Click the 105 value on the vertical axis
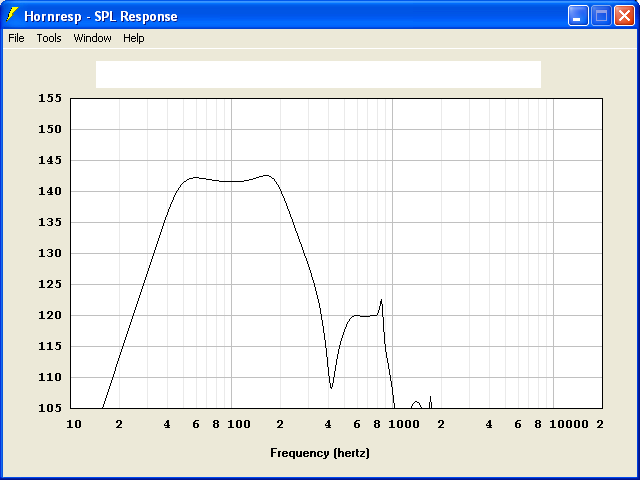Image resolution: width=640 pixels, height=480 pixels. pyautogui.click(x=50, y=408)
